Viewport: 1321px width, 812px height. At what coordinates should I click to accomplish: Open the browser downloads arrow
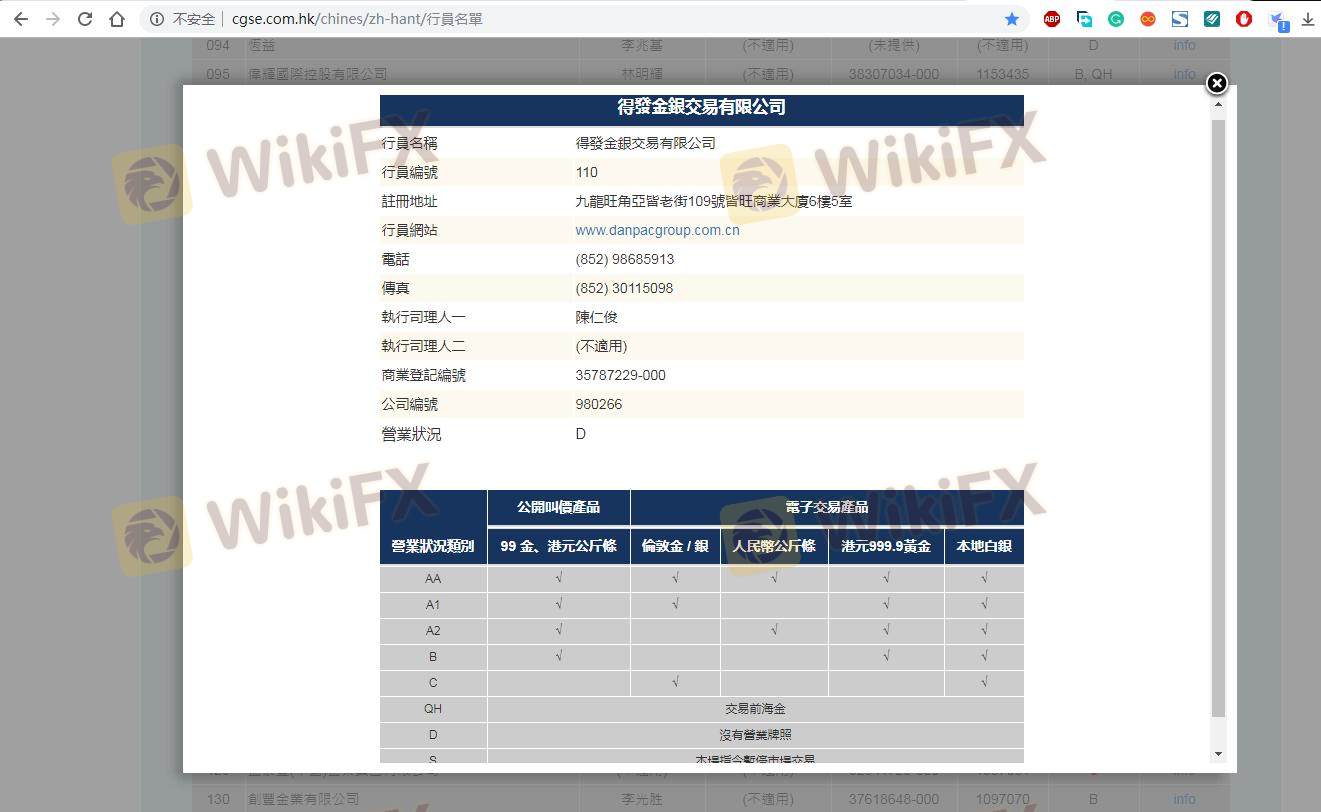(1307, 19)
